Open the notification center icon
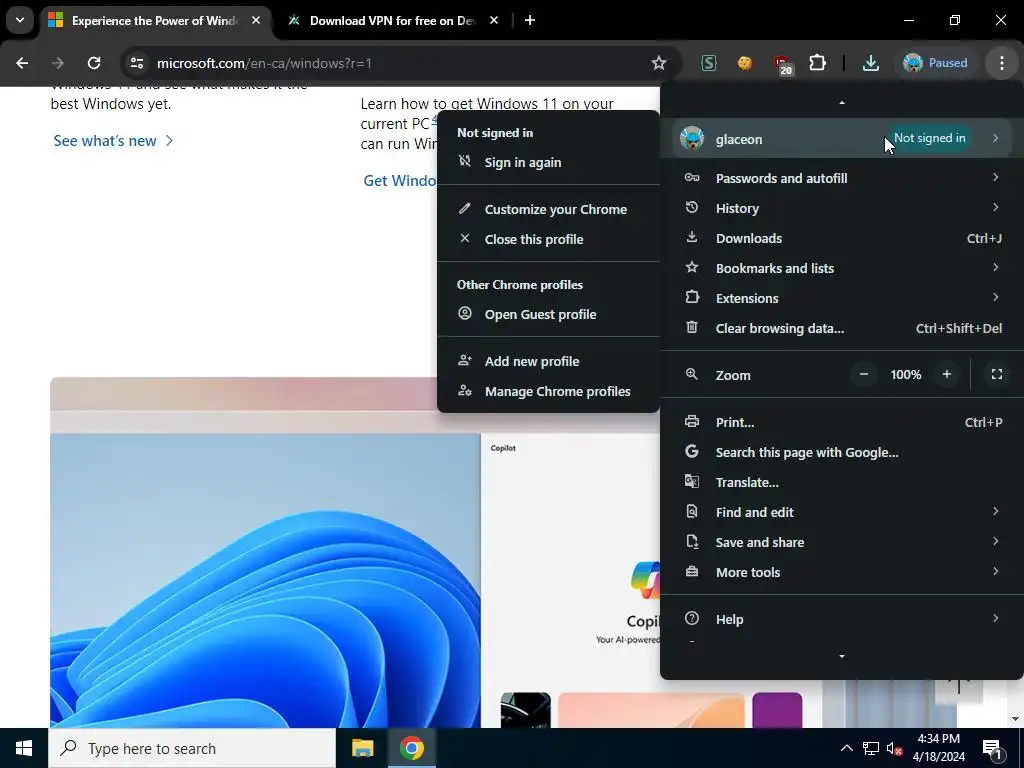 pyautogui.click(x=993, y=749)
